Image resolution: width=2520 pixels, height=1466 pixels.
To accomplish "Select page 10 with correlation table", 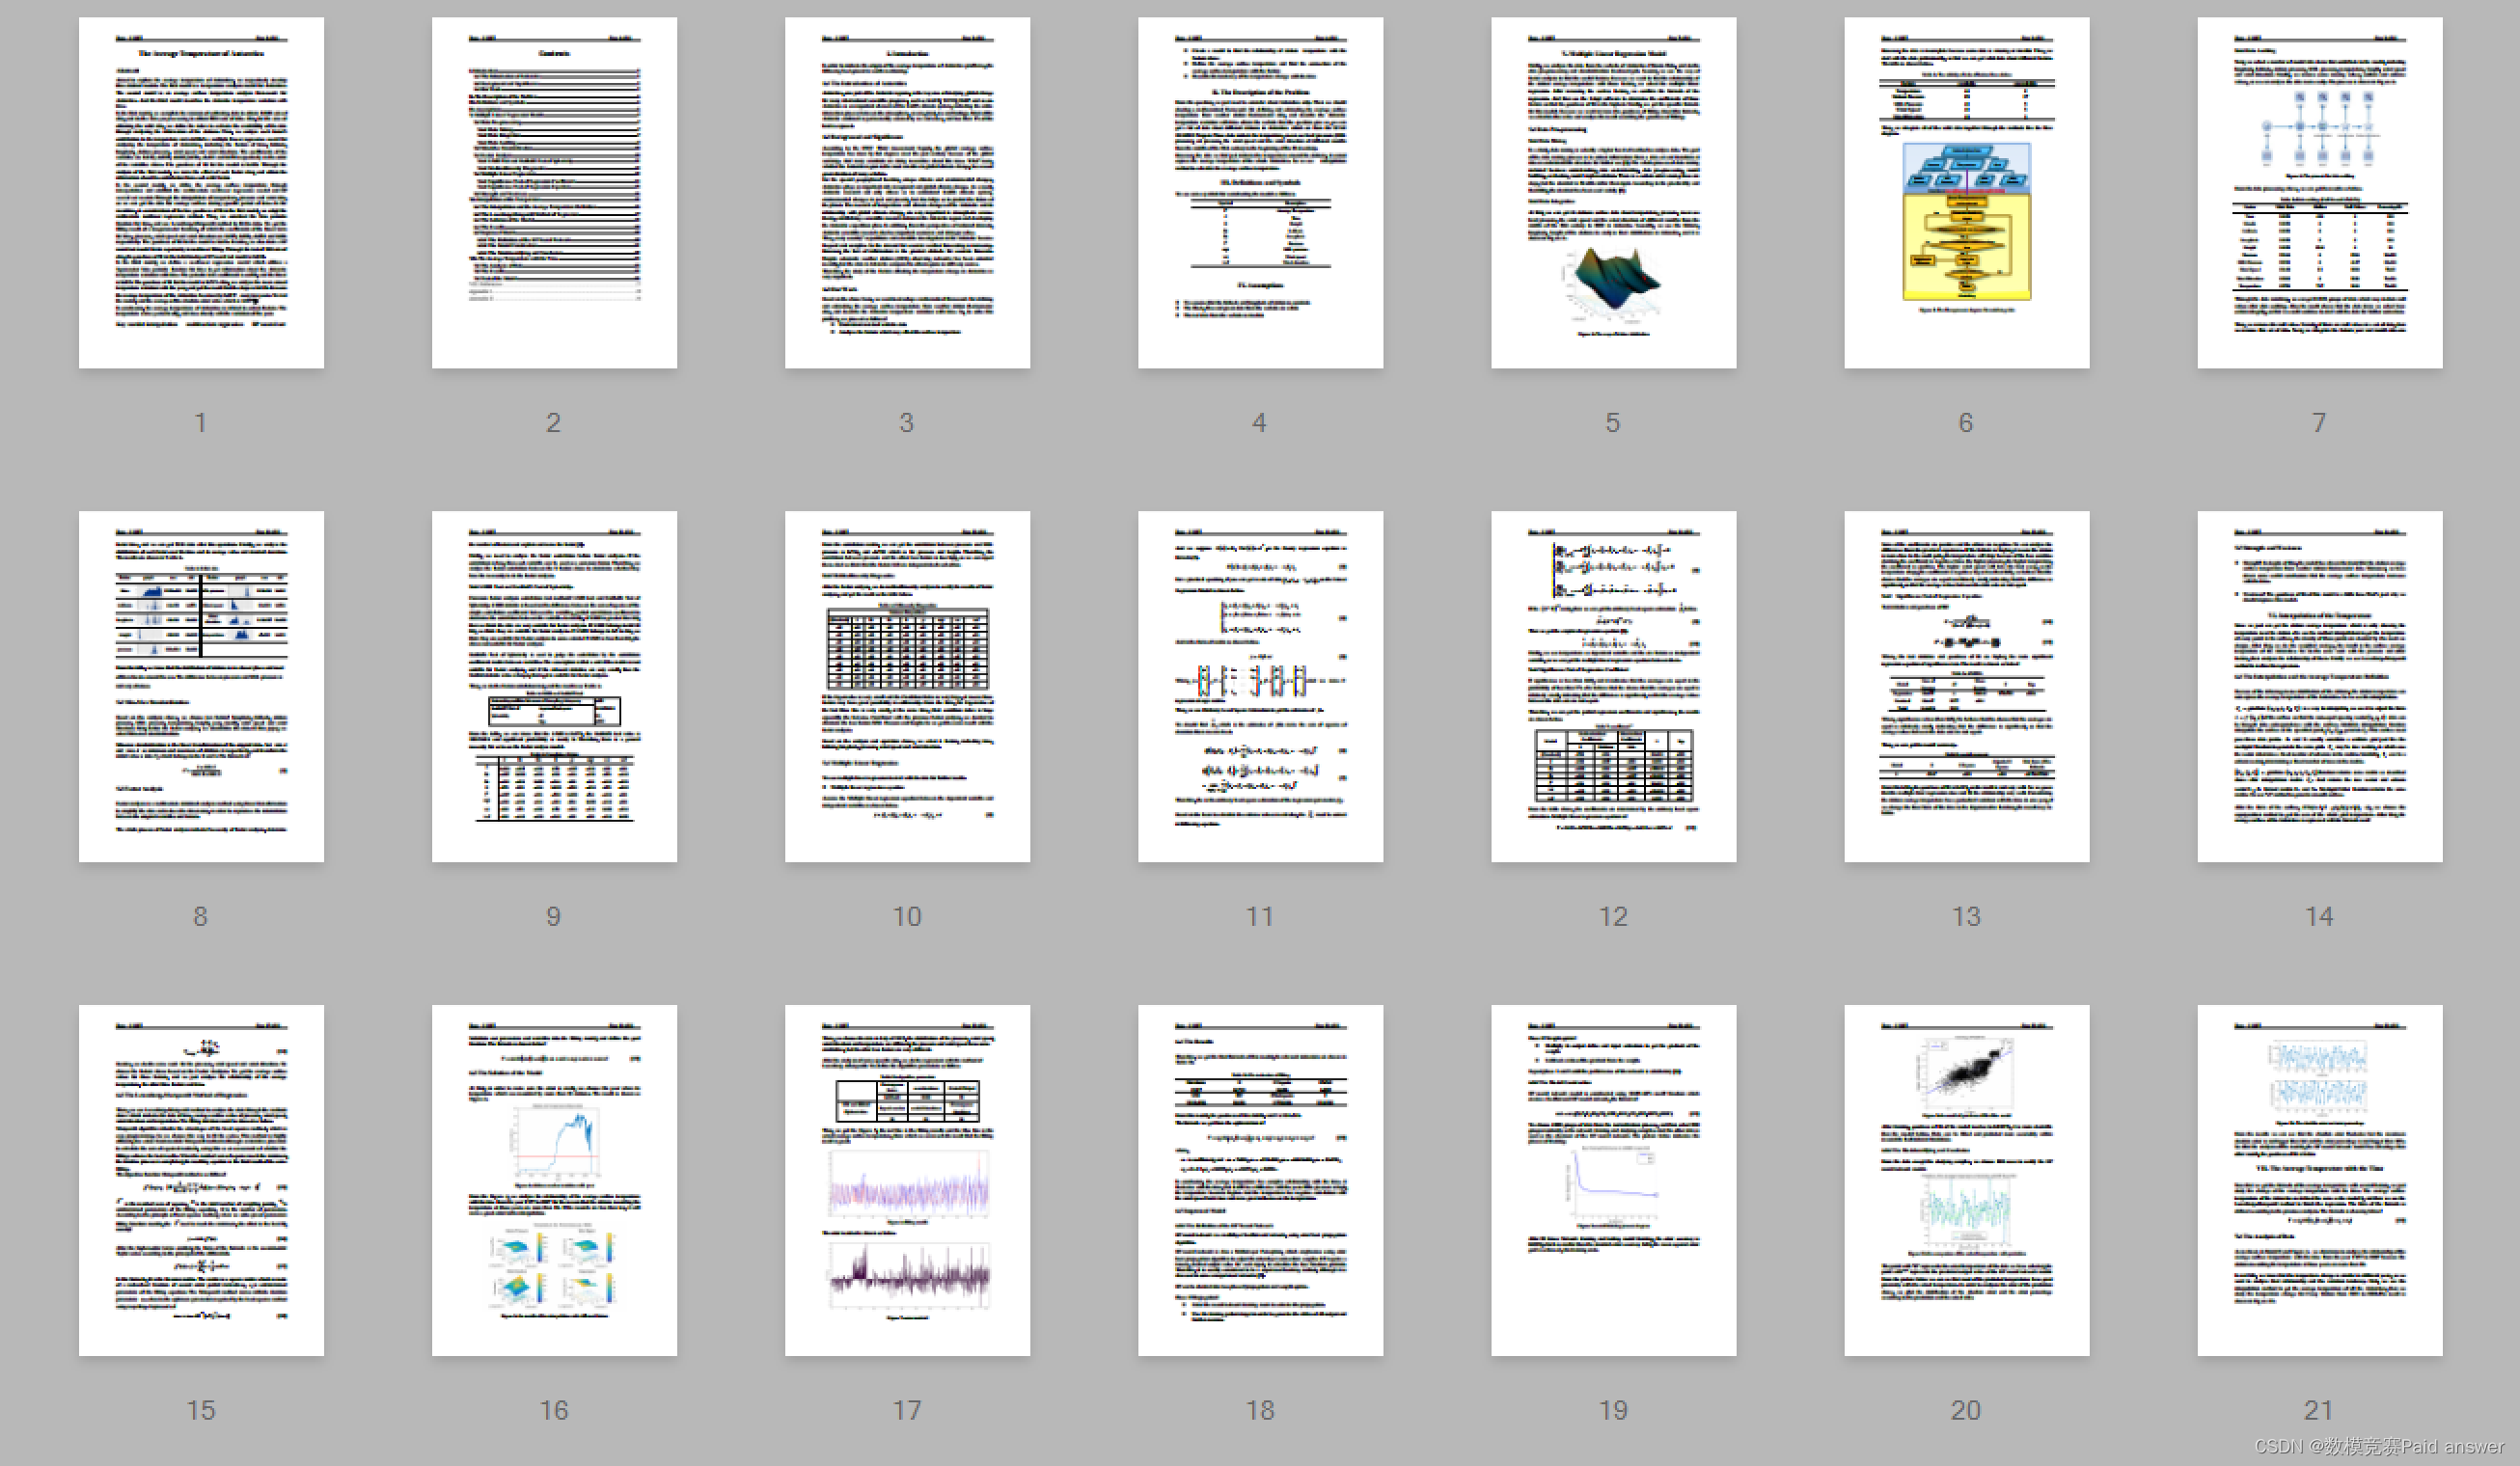I will coord(907,686).
